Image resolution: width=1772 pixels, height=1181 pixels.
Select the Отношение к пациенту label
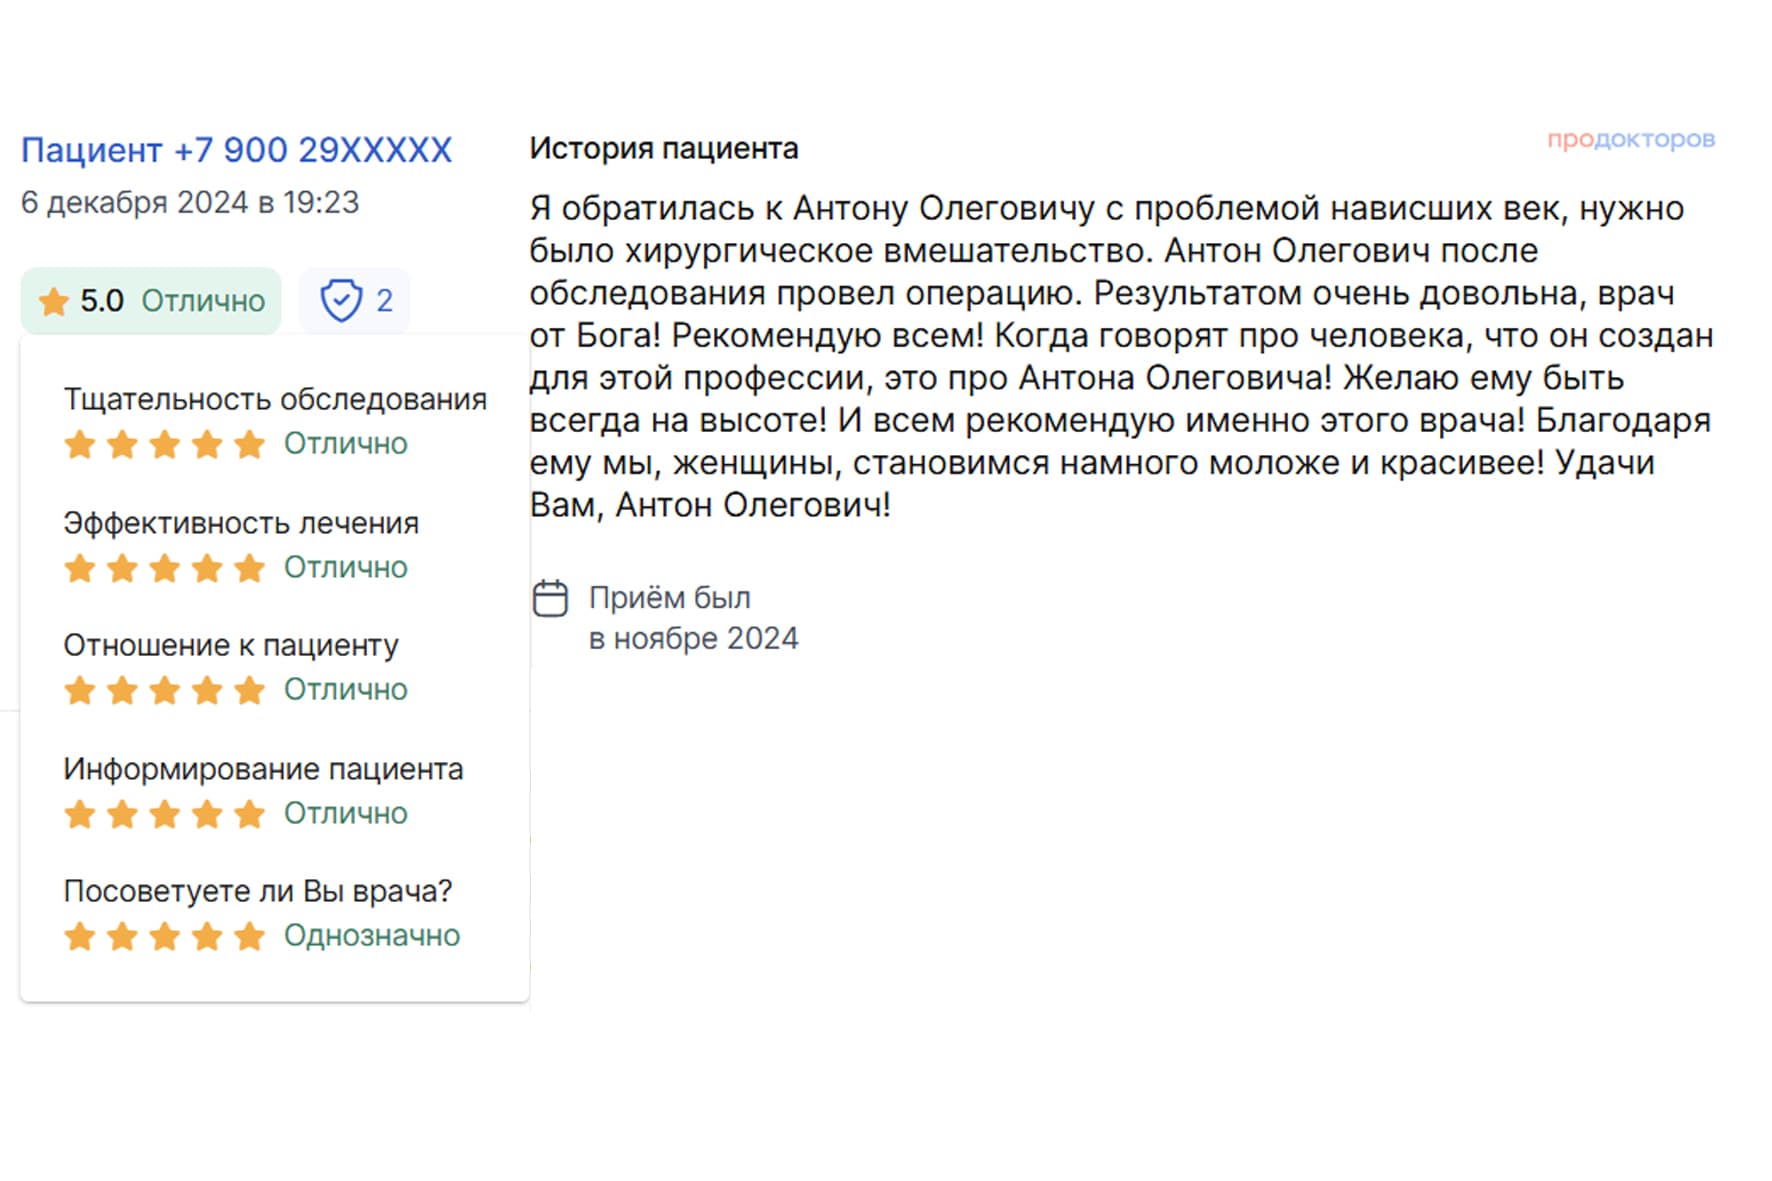point(231,645)
